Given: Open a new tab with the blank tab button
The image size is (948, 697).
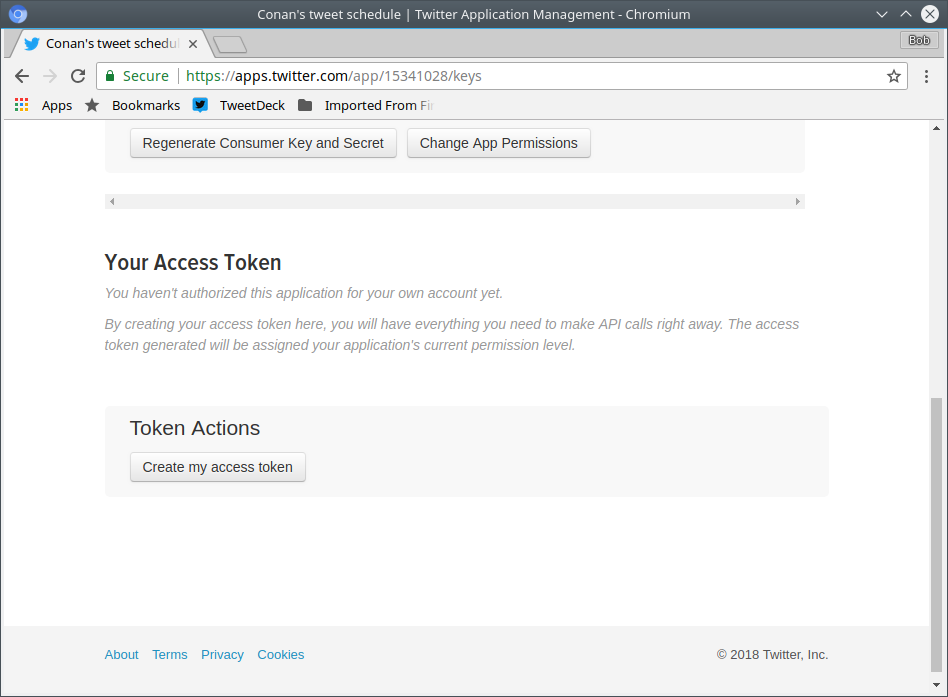Looking at the screenshot, I should point(230,45).
